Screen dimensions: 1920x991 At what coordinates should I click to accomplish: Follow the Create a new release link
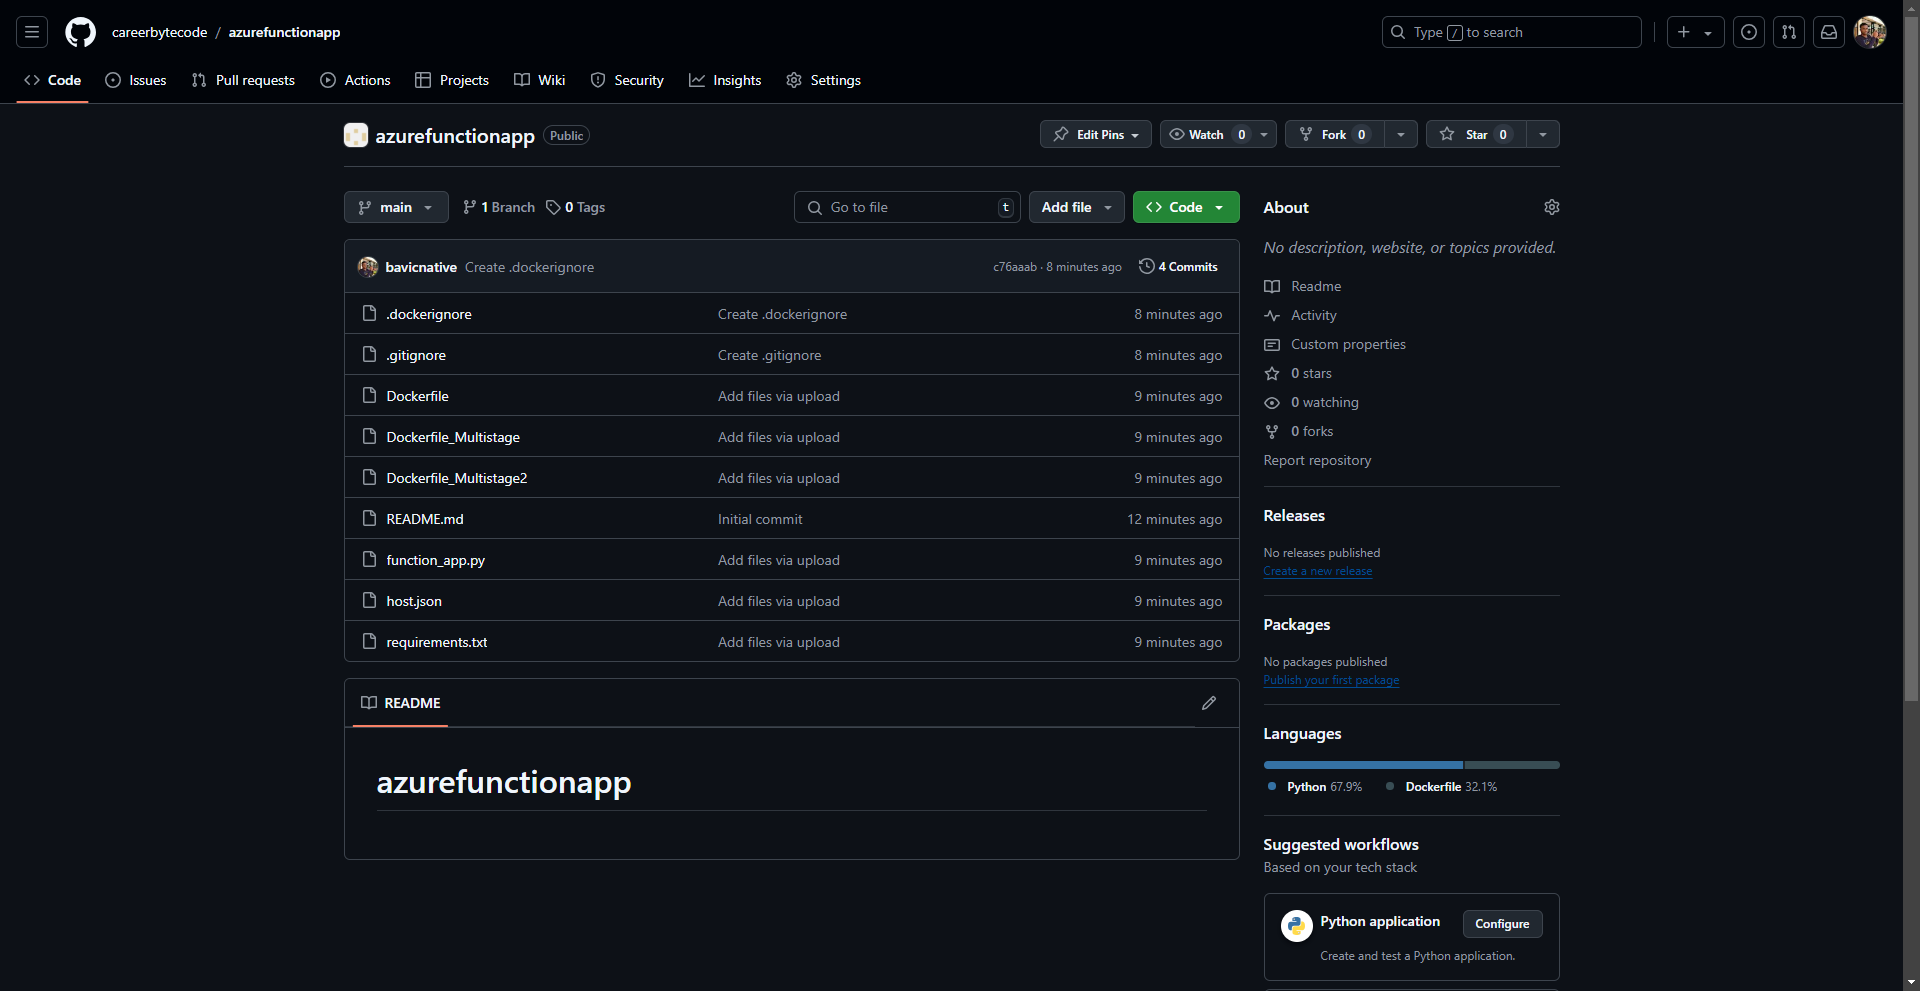(1318, 571)
